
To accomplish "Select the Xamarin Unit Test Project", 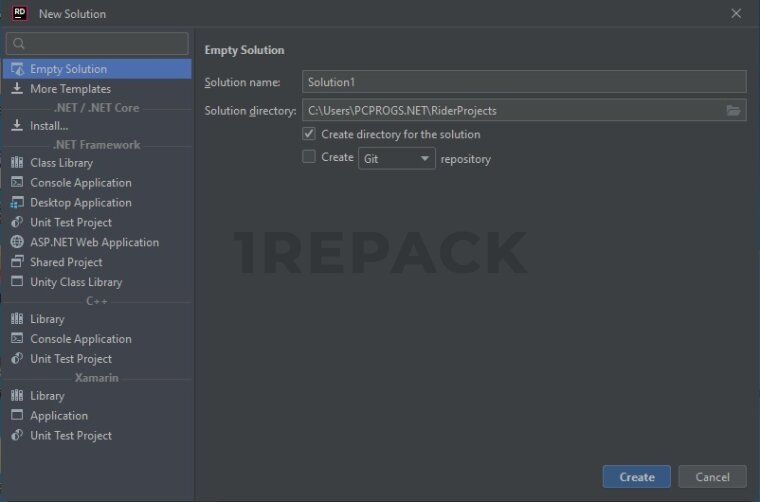I will tap(70, 436).
